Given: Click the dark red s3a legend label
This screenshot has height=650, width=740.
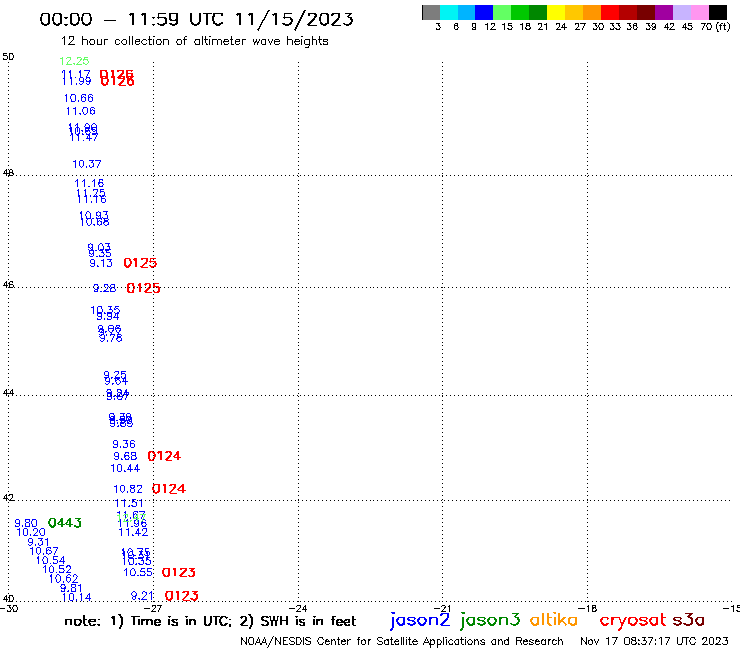Looking at the screenshot, I should [688, 620].
